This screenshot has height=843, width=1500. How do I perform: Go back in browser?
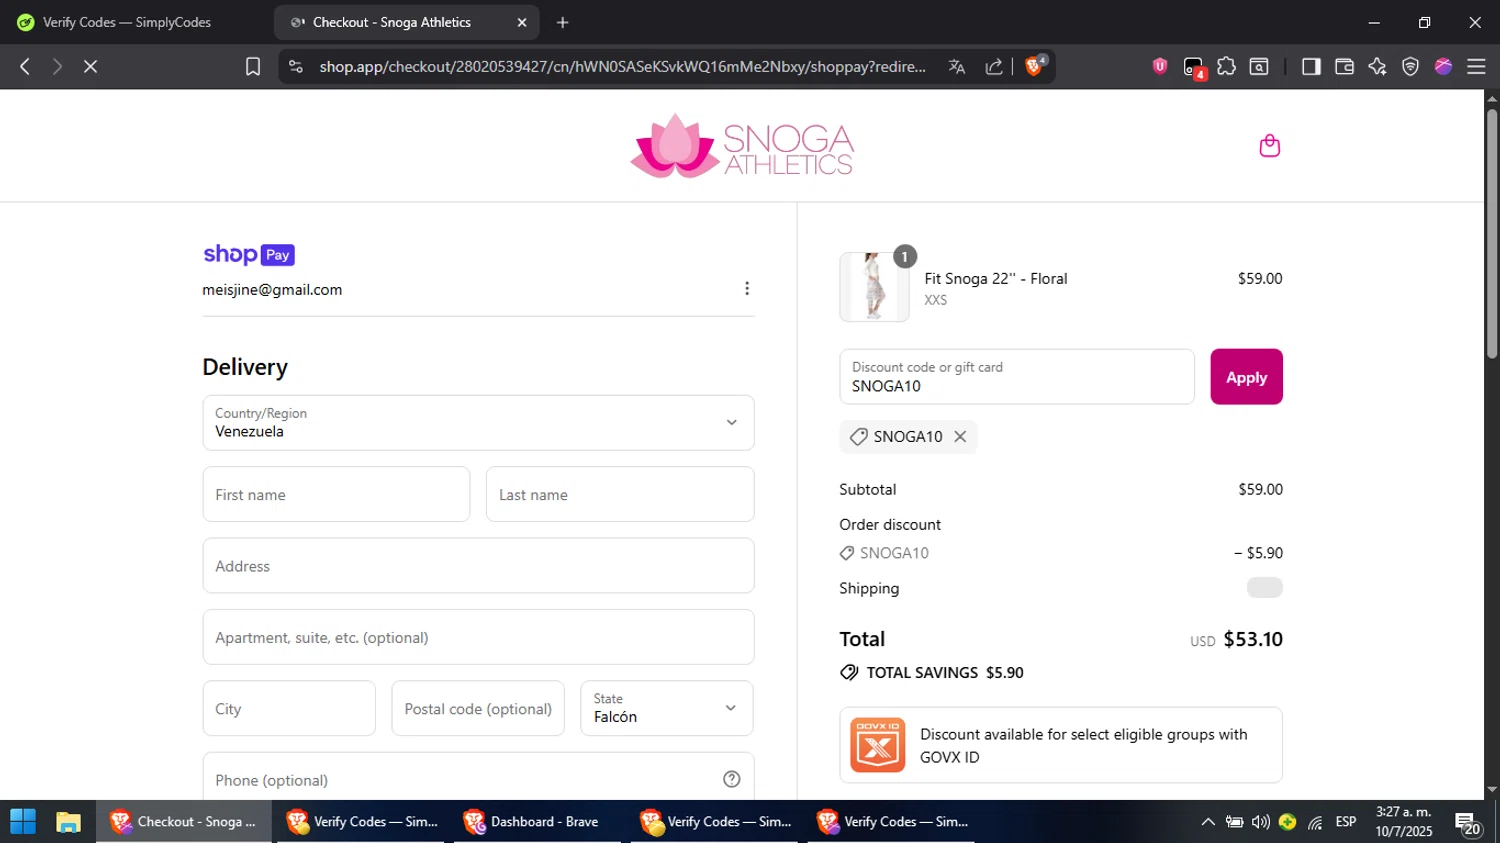tap(25, 66)
